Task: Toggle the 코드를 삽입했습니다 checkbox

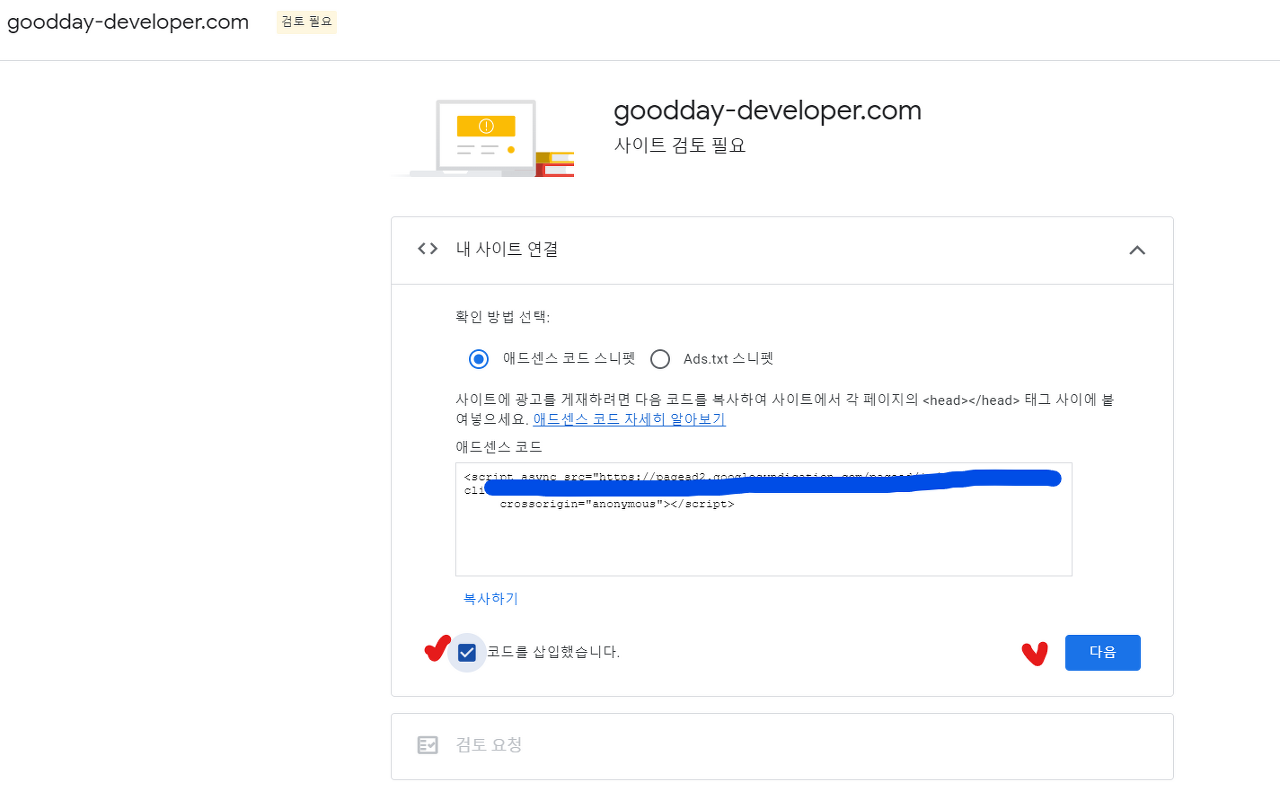Action: tap(467, 653)
